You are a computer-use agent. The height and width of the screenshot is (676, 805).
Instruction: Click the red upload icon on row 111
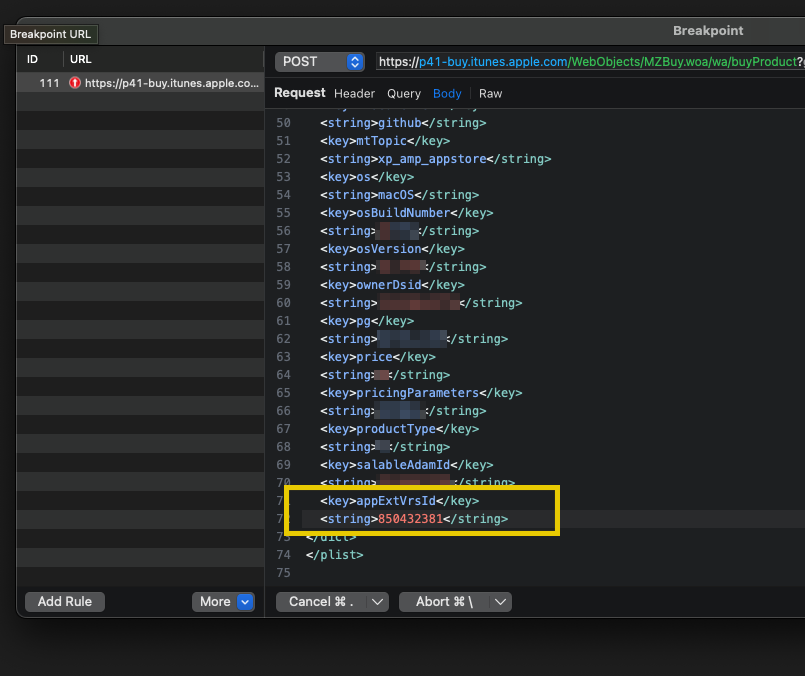pos(75,83)
